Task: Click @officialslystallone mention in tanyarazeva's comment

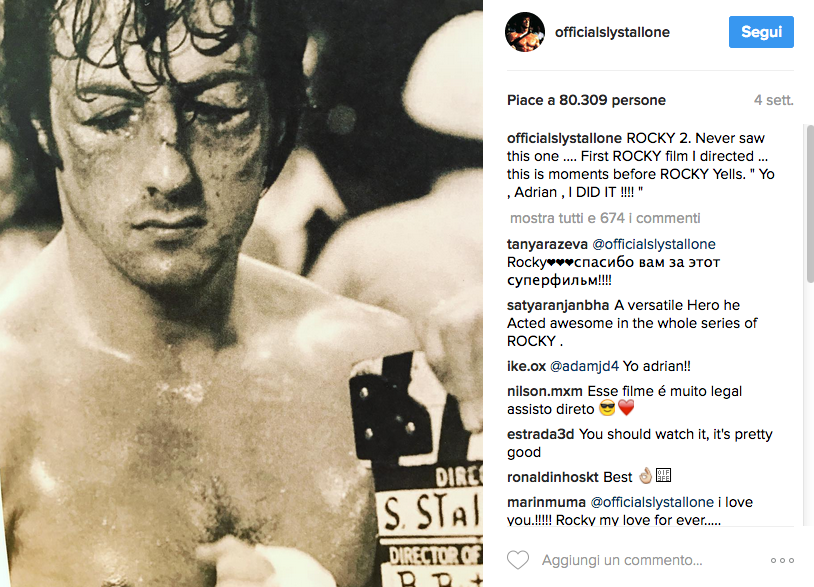Action: pos(654,244)
